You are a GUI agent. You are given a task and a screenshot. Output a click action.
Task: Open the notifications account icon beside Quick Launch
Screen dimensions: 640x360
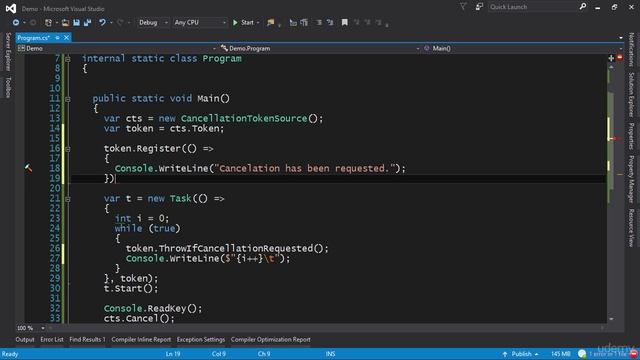tap(479, 7)
